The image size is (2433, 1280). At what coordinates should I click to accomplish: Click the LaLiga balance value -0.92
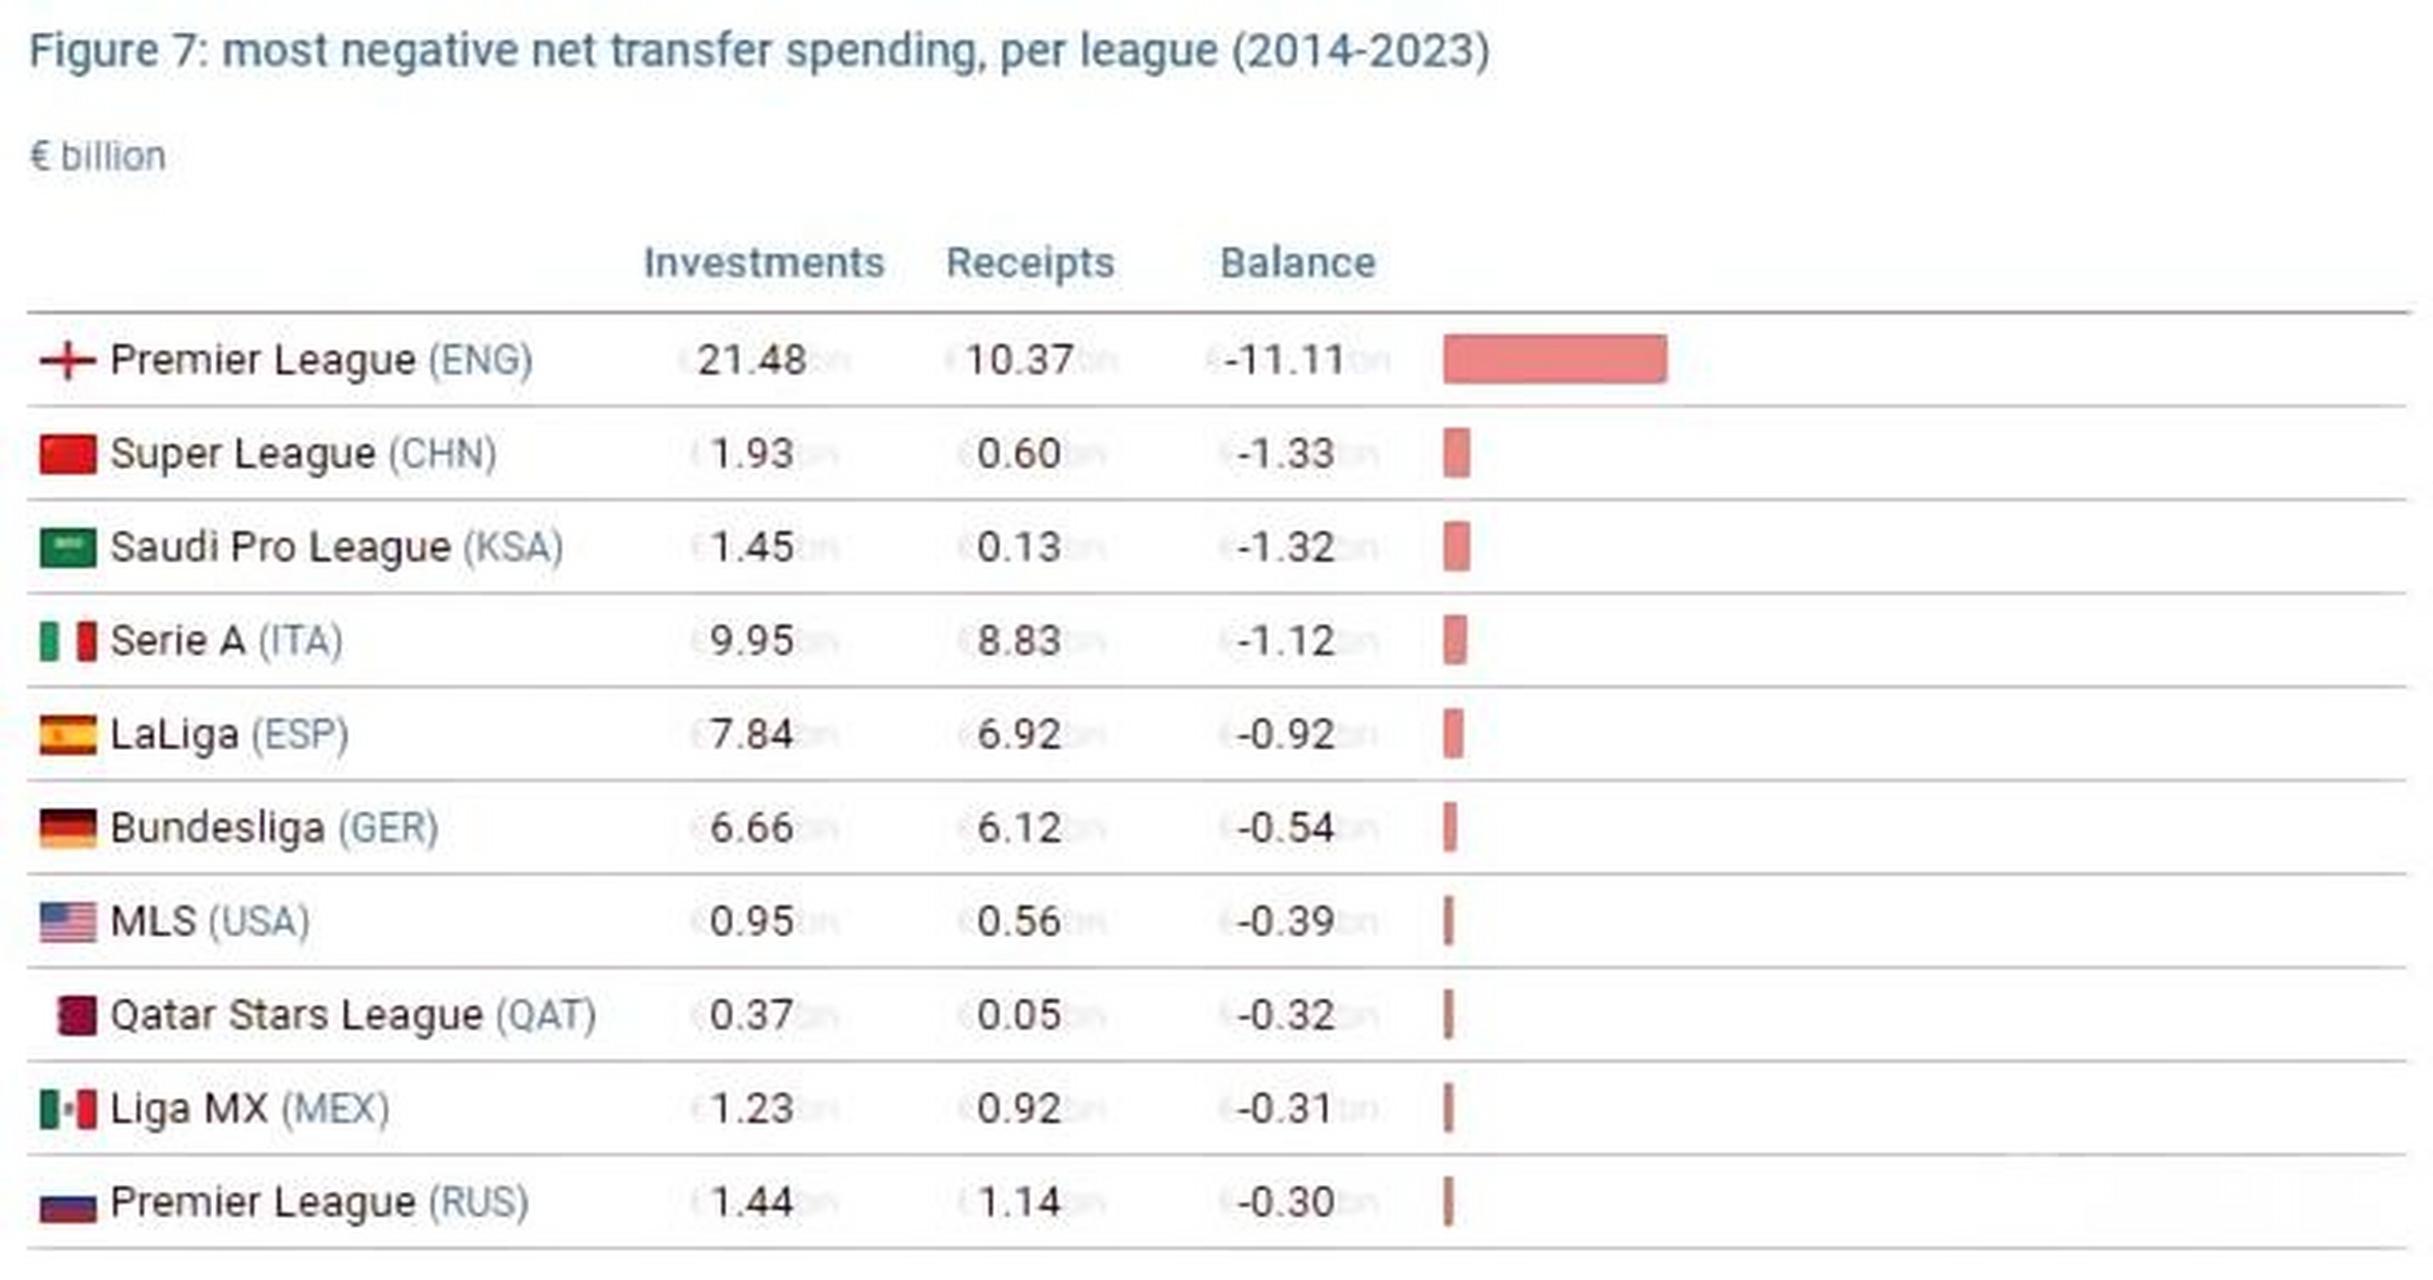pos(1285,735)
